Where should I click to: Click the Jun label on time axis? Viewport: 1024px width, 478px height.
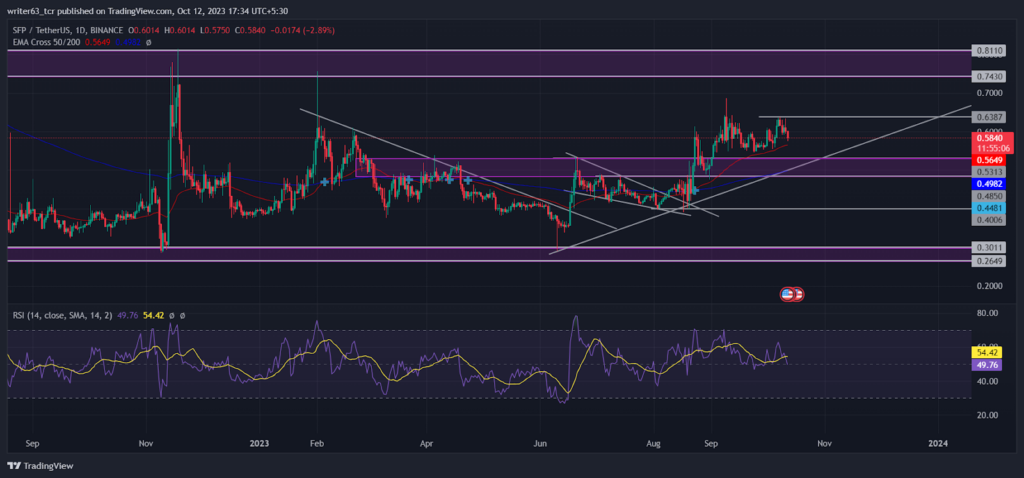coord(541,443)
